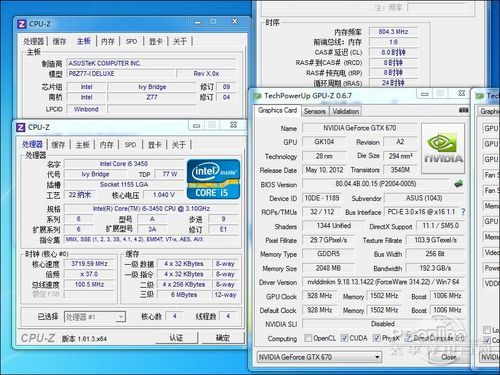Click the GPU Name field NVIDIA GeForce GTX 670
The width and height of the screenshot is (500, 375).
pyautogui.click(x=359, y=128)
